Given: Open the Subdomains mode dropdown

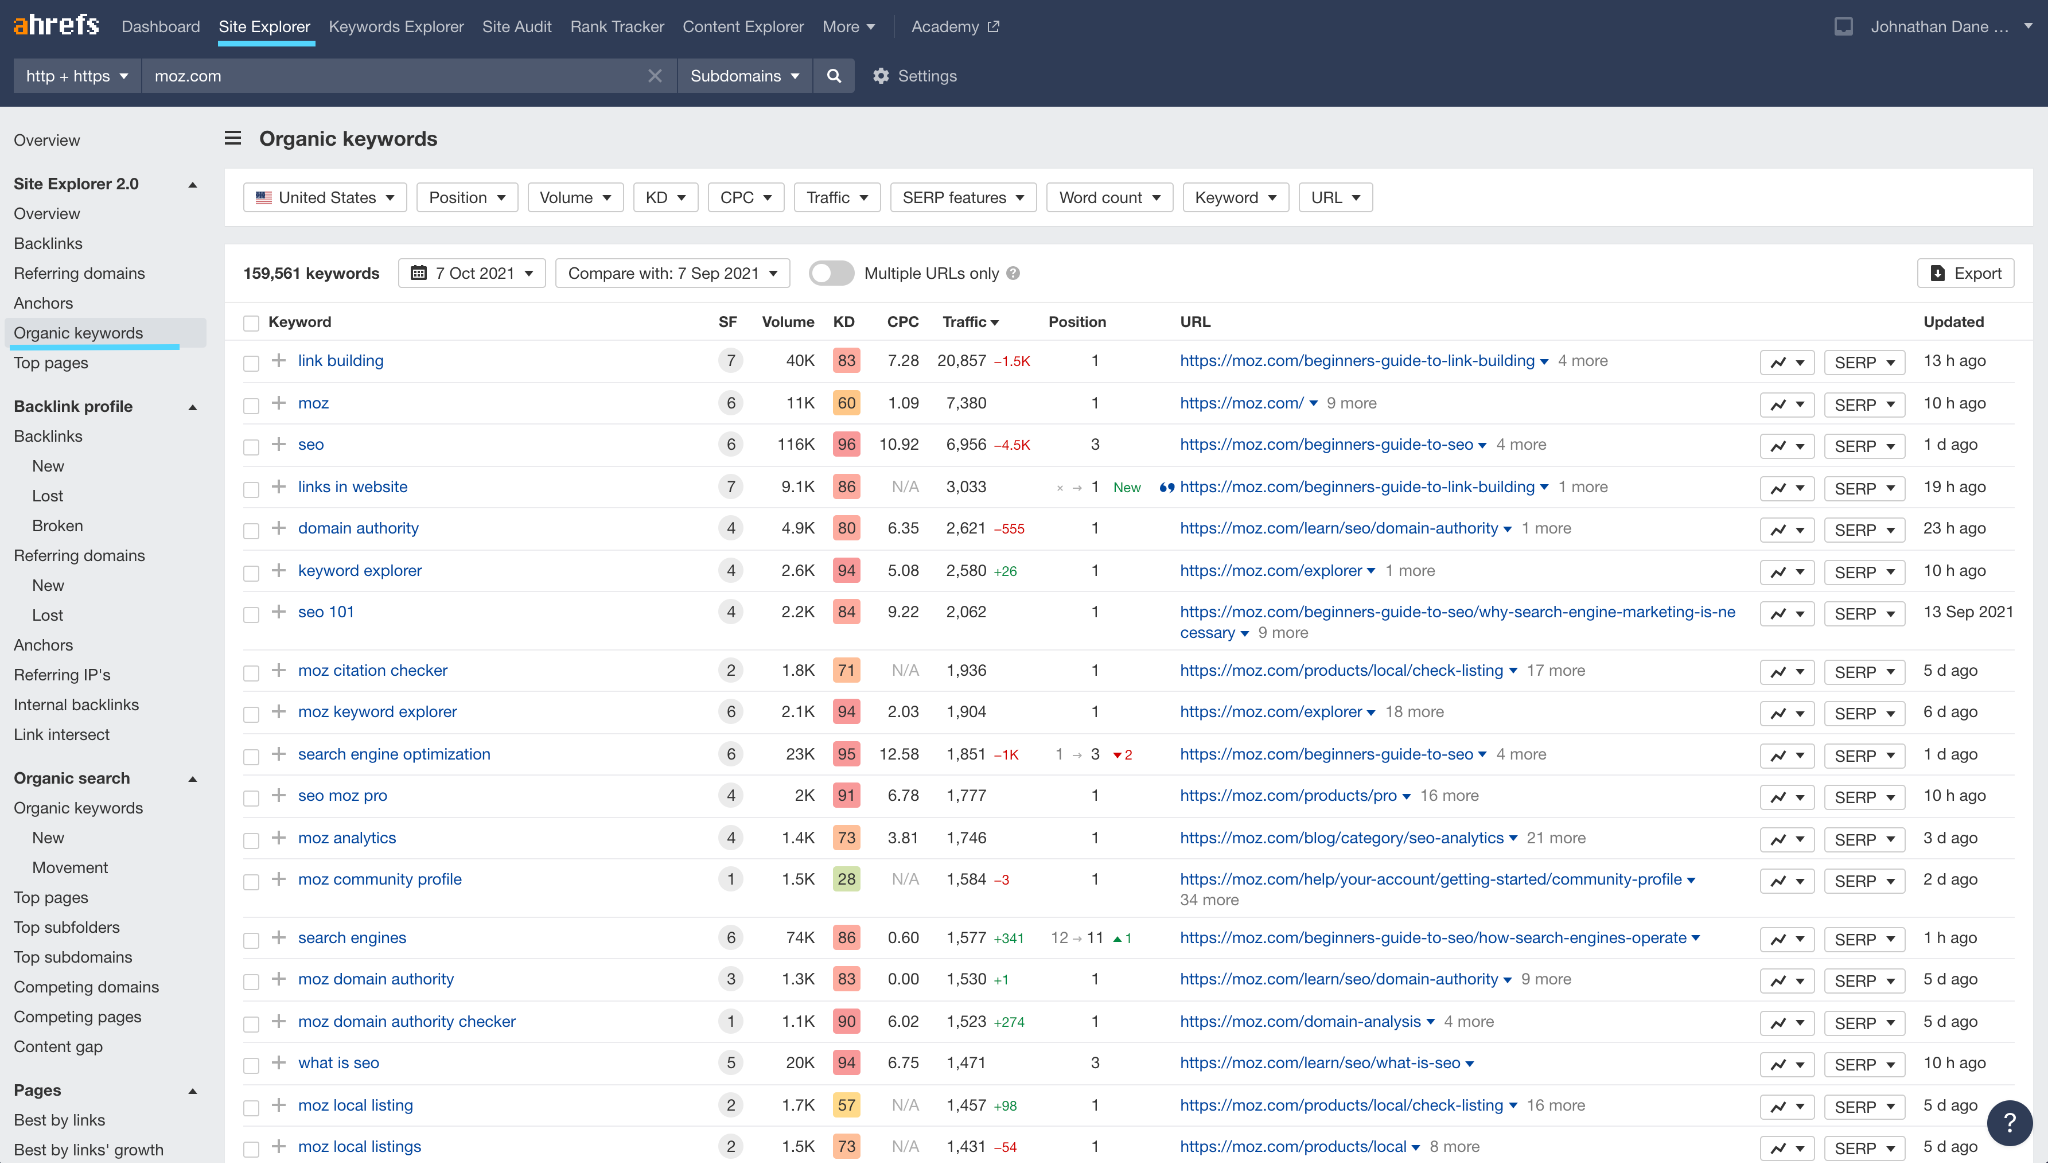Looking at the screenshot, I should [x=745, y=76].
